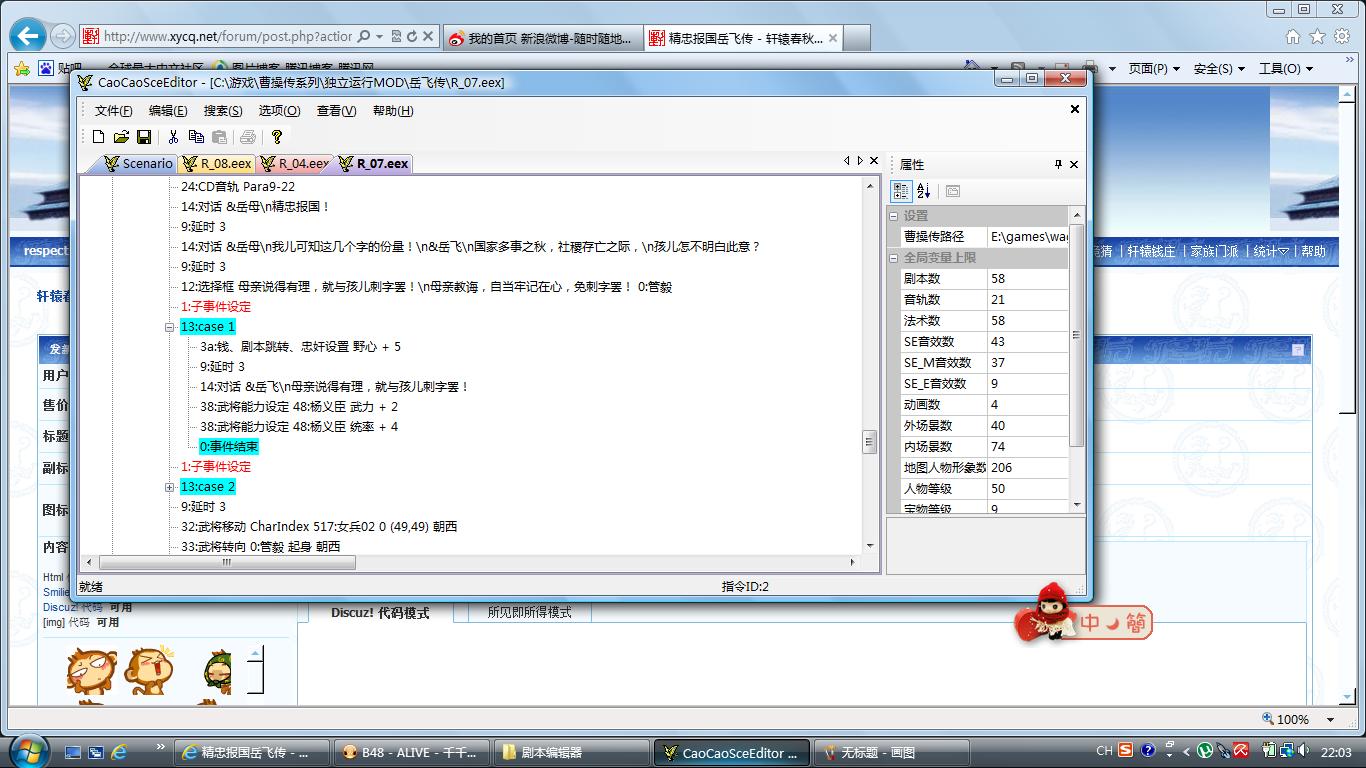Open the 文件(F) menu

(x=113, y=111)
